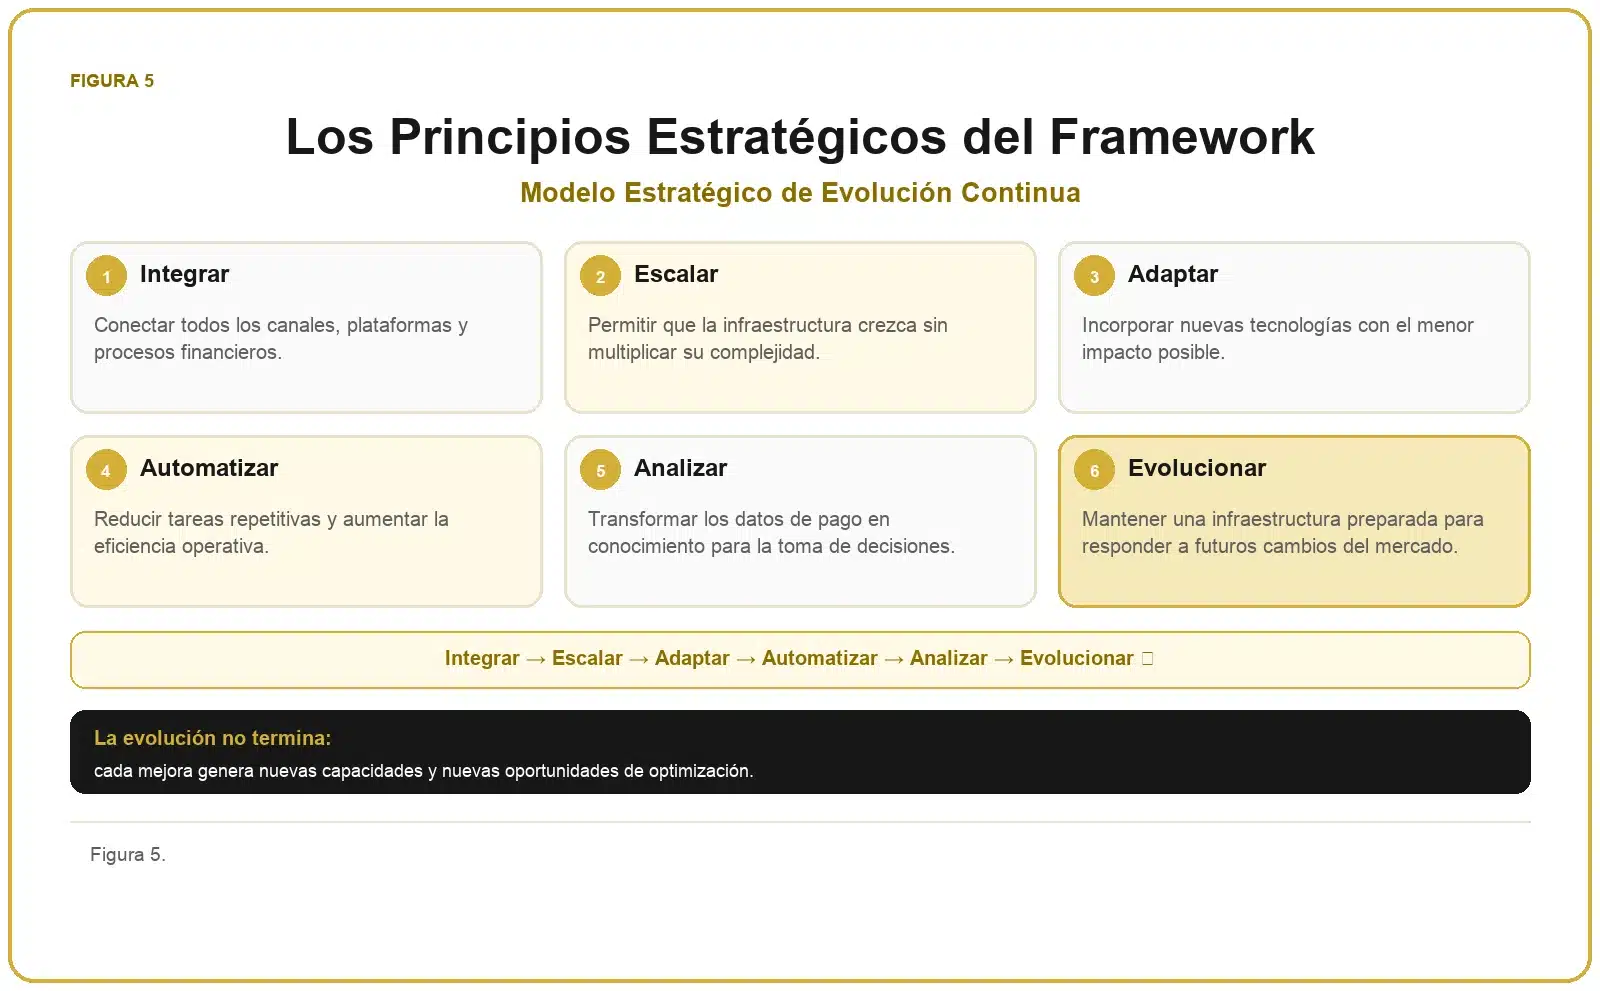
Task: Click the text 'Reducir tareas repetitivas y aumentar la eficiencia operativa.'
Action: click(x=271, y=532)
